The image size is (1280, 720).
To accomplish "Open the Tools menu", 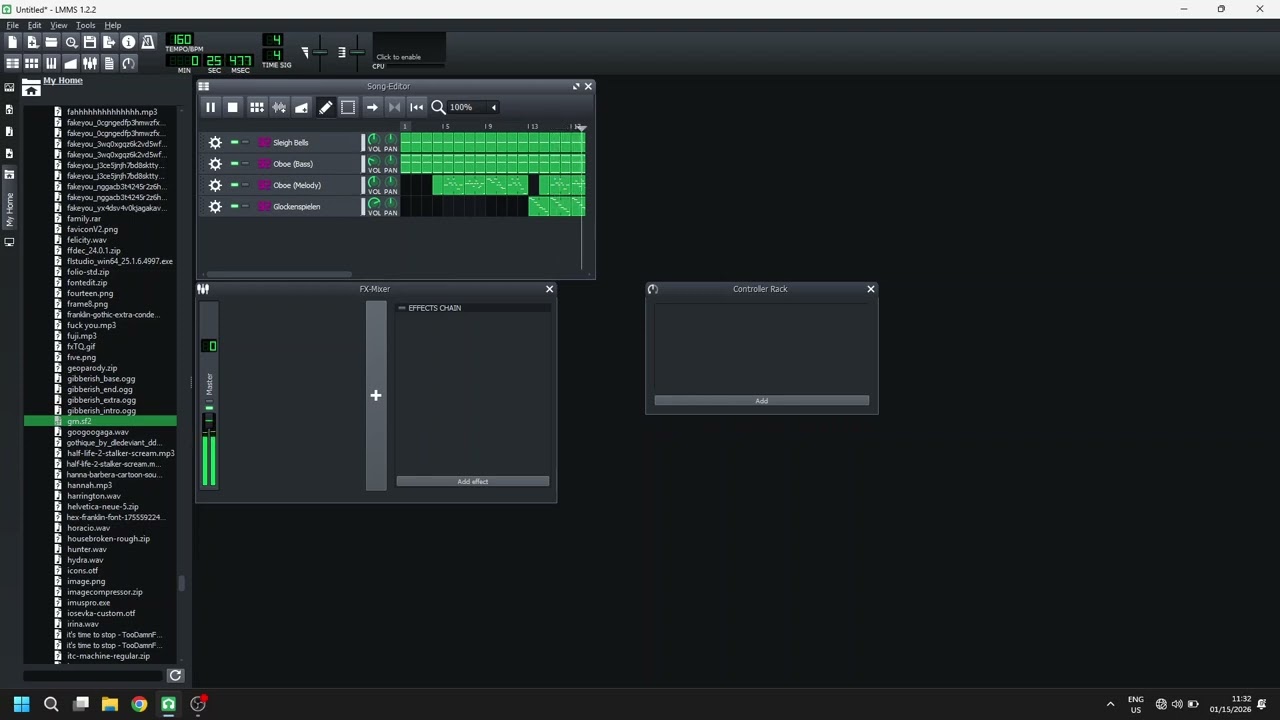I will (86, 25).
